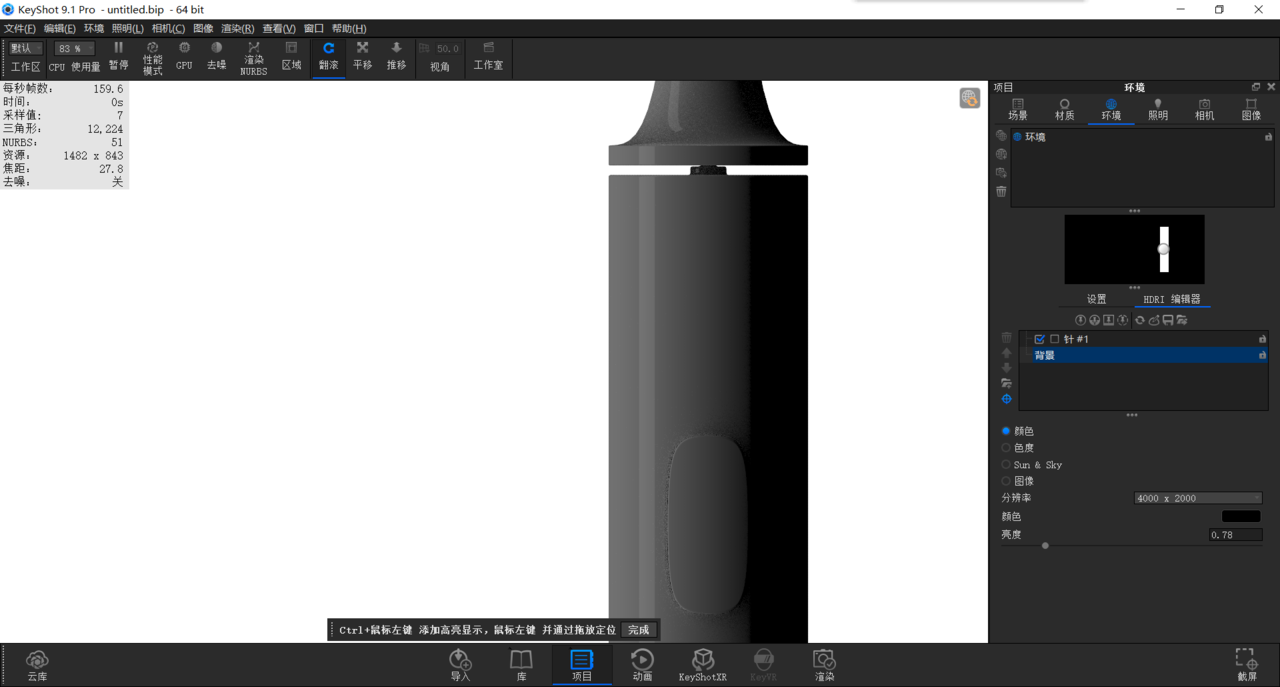Viewport: 1280px width, 687px height.
Task: Click the HDRI preview pin marker
Action: pos(1163,249)
